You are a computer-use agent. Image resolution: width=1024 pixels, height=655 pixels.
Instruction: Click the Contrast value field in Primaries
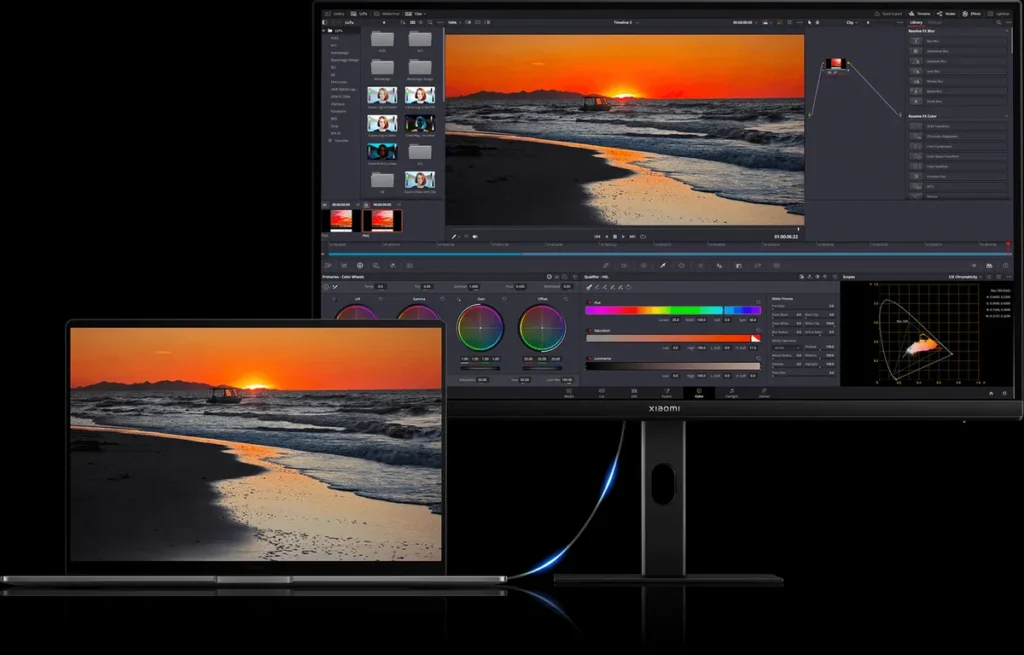coord(474,287)
